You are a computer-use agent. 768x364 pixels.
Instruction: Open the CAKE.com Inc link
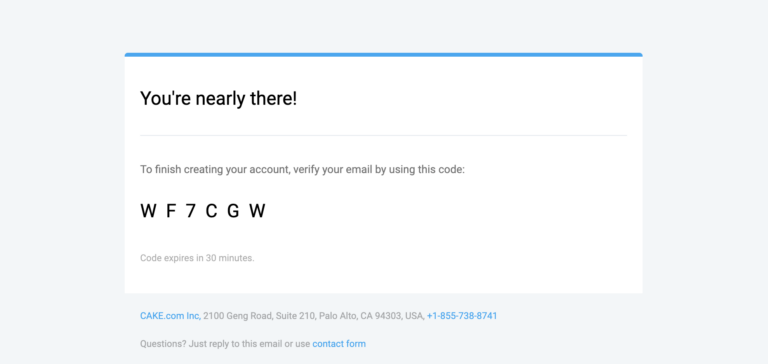tap(169, 316)
